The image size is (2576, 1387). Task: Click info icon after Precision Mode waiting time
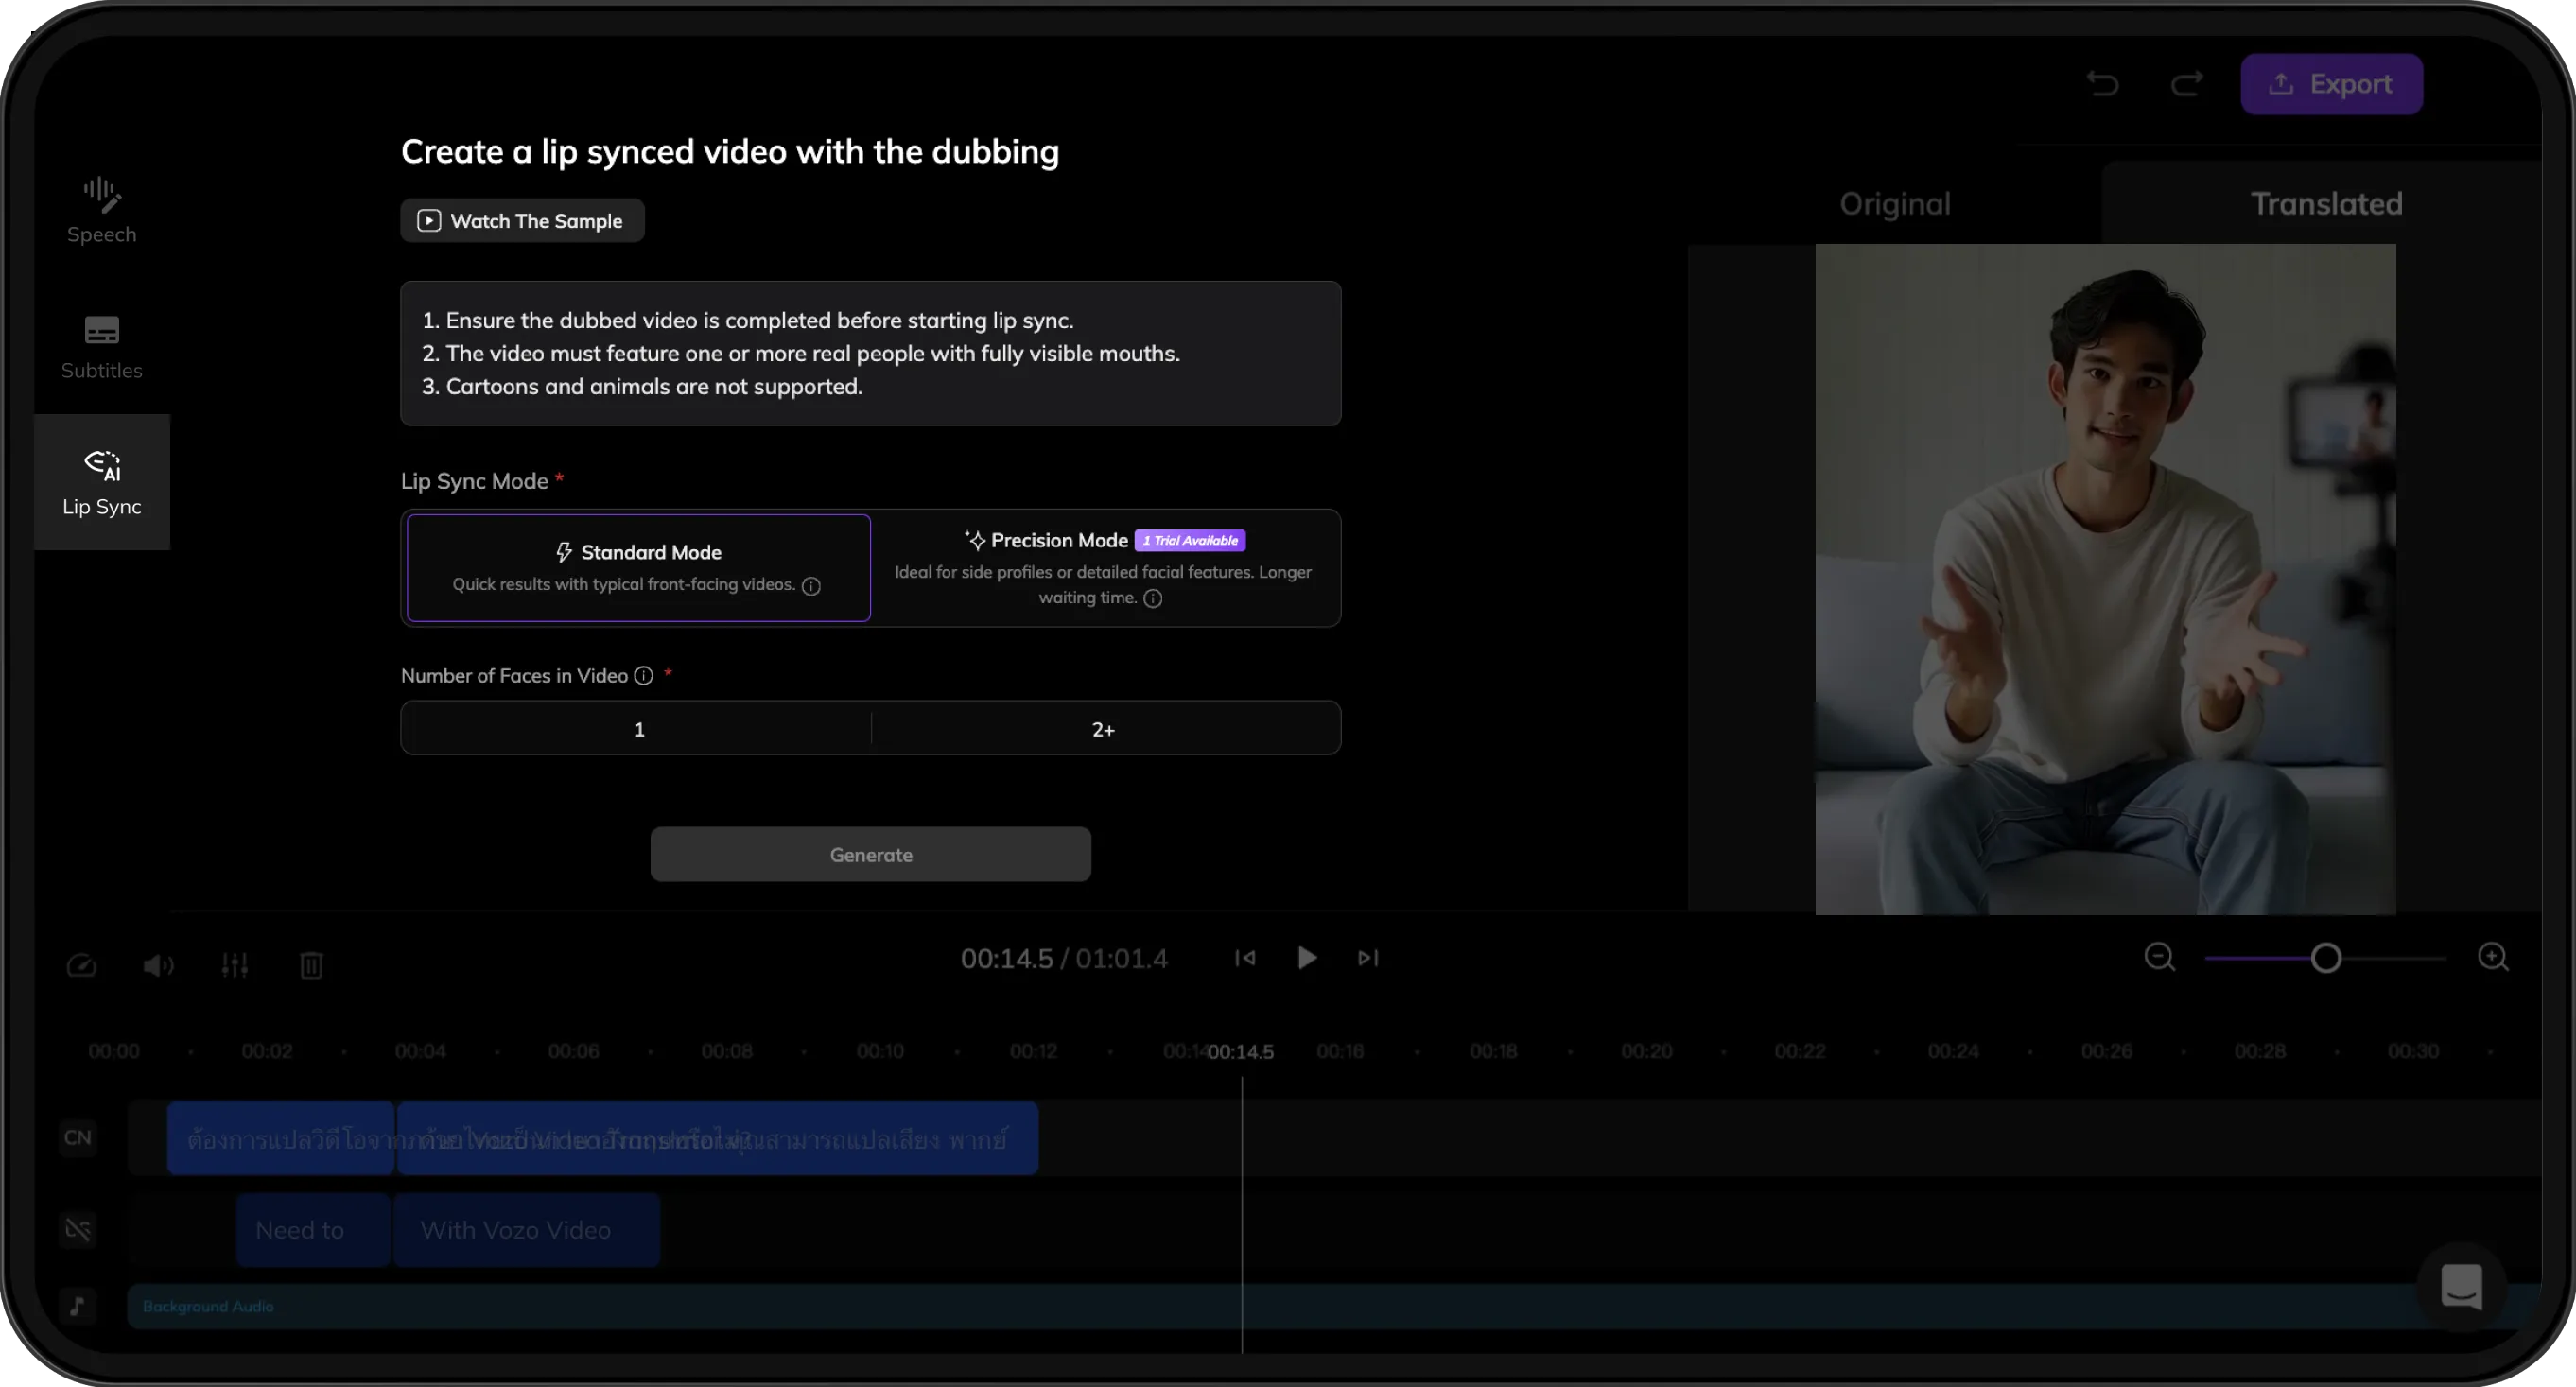pyautogui.click(x=1153, y=598)
